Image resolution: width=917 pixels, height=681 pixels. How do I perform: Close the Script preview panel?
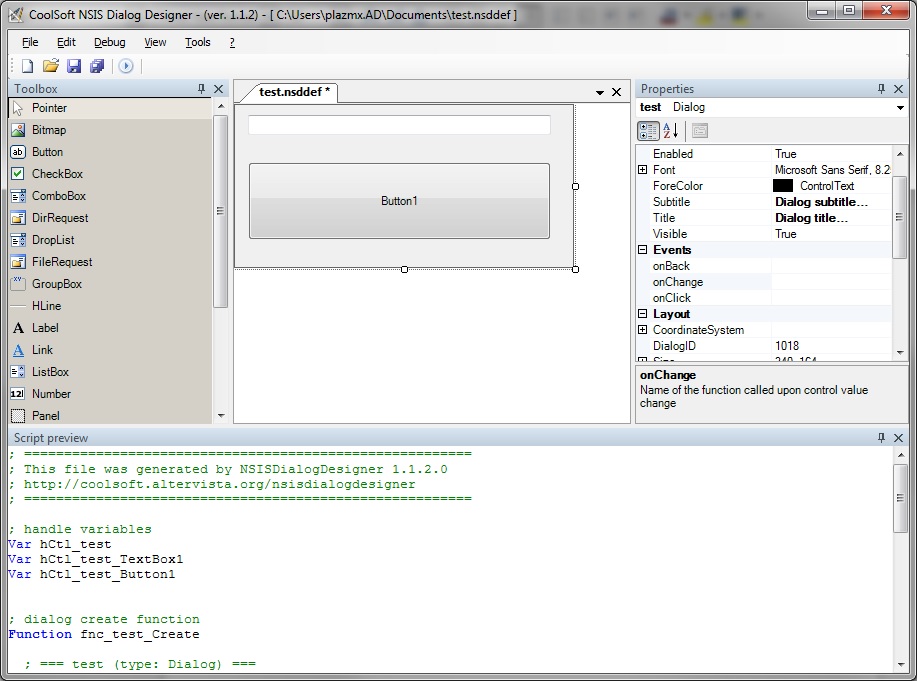[x=899, y=438]
